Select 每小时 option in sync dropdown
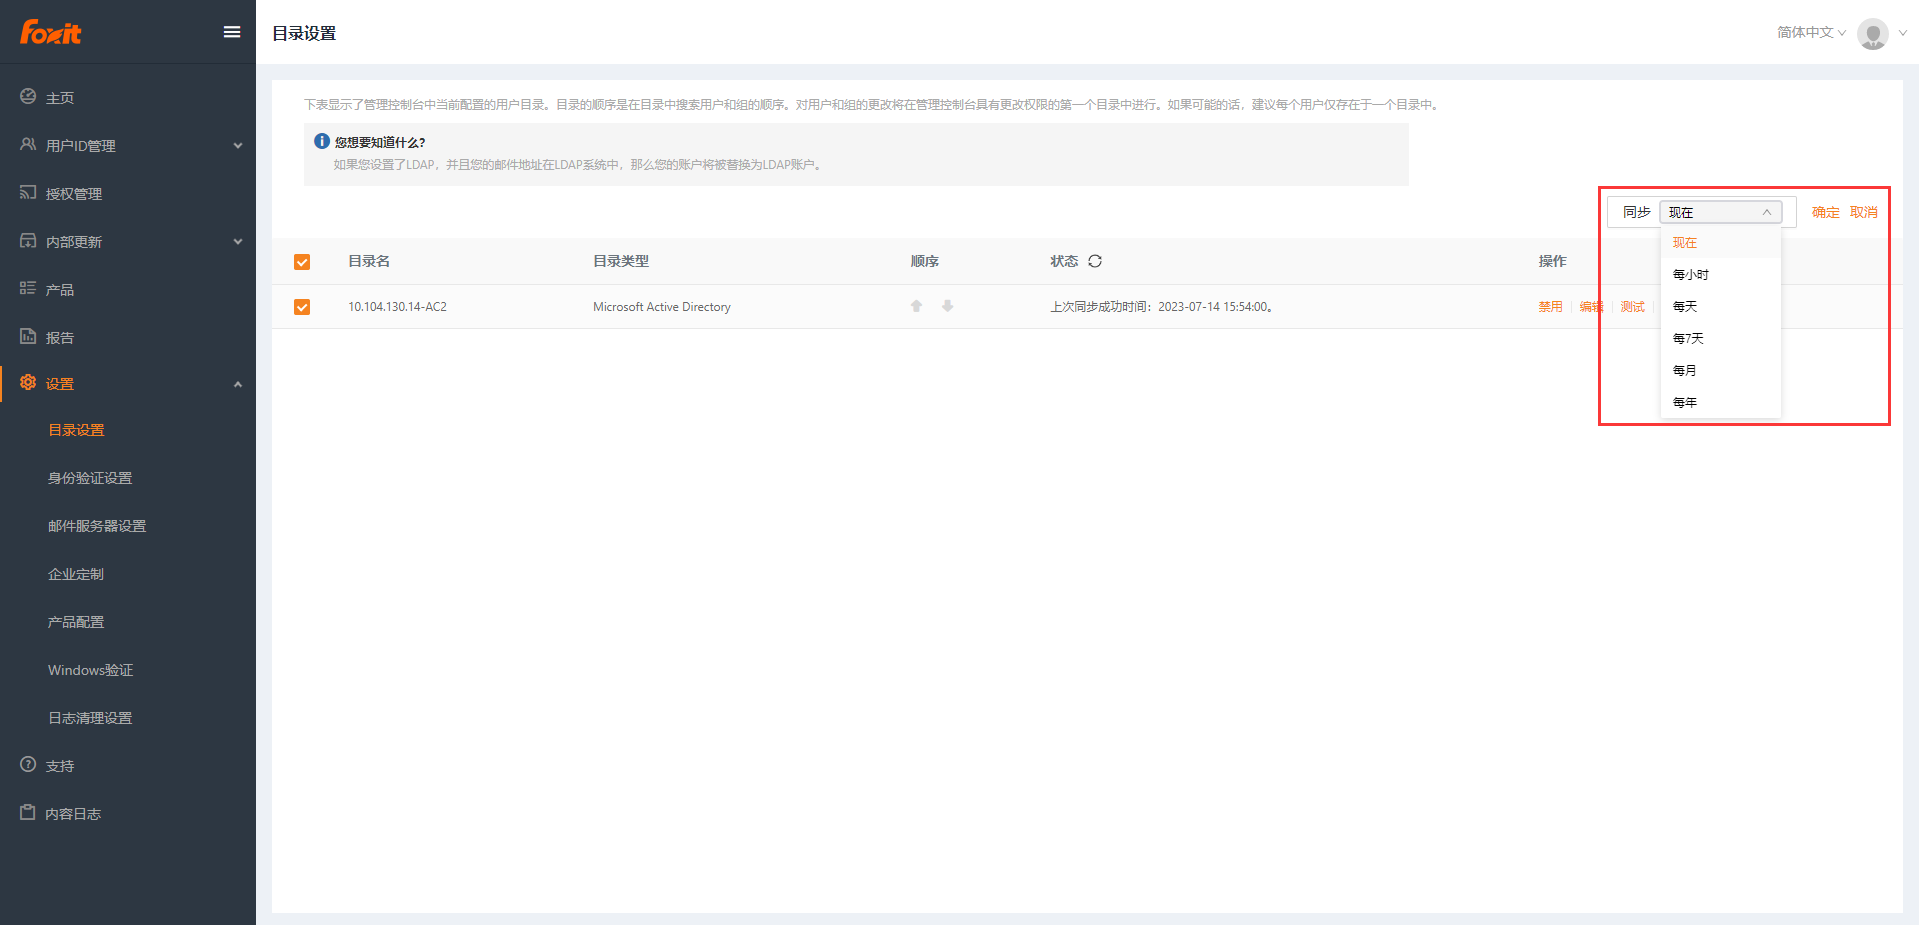This screenshot has width=1920, height=925. click(1721, 274)
